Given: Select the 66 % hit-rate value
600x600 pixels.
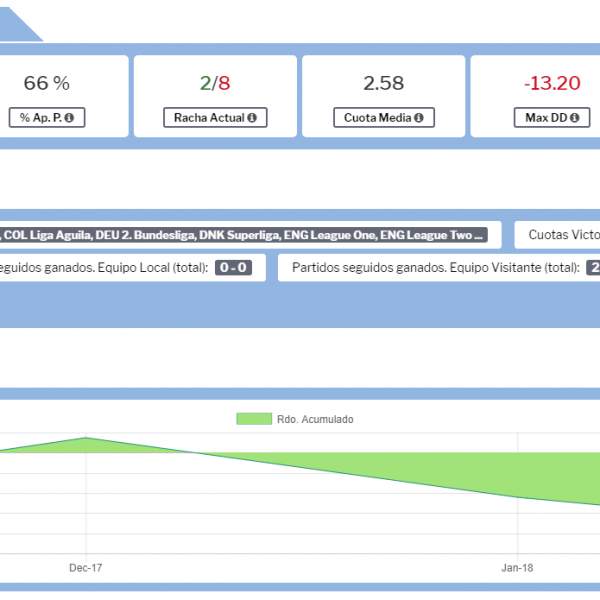Looking at the screenshot, I should coord(47,83).
